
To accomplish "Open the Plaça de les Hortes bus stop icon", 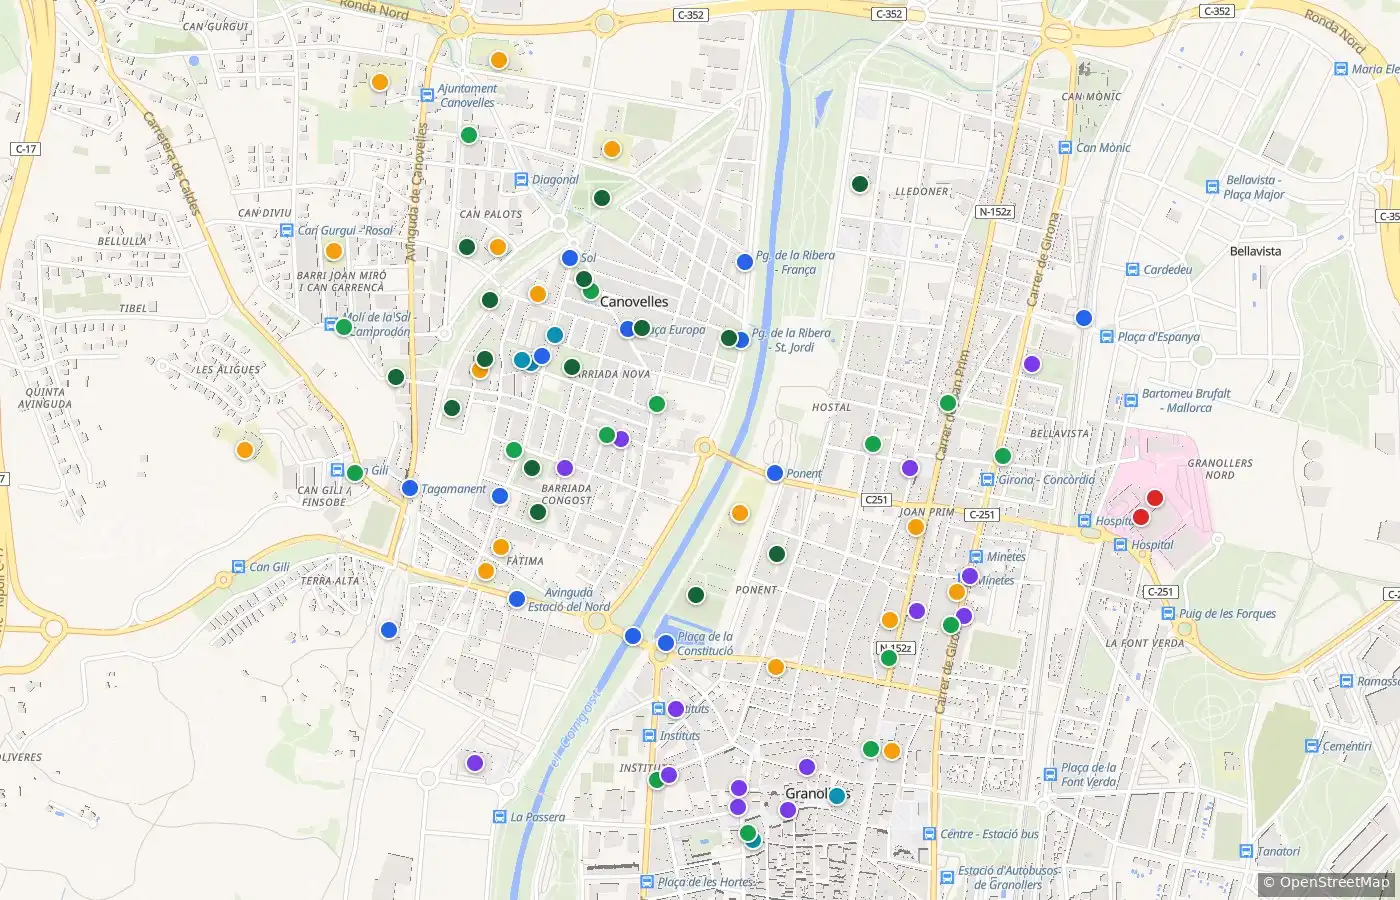I will pos(647,882).
